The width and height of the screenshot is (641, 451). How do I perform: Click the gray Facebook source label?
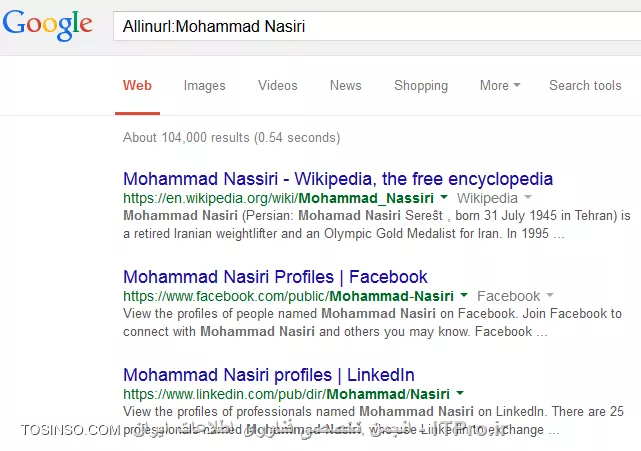[x=509, y=296]
